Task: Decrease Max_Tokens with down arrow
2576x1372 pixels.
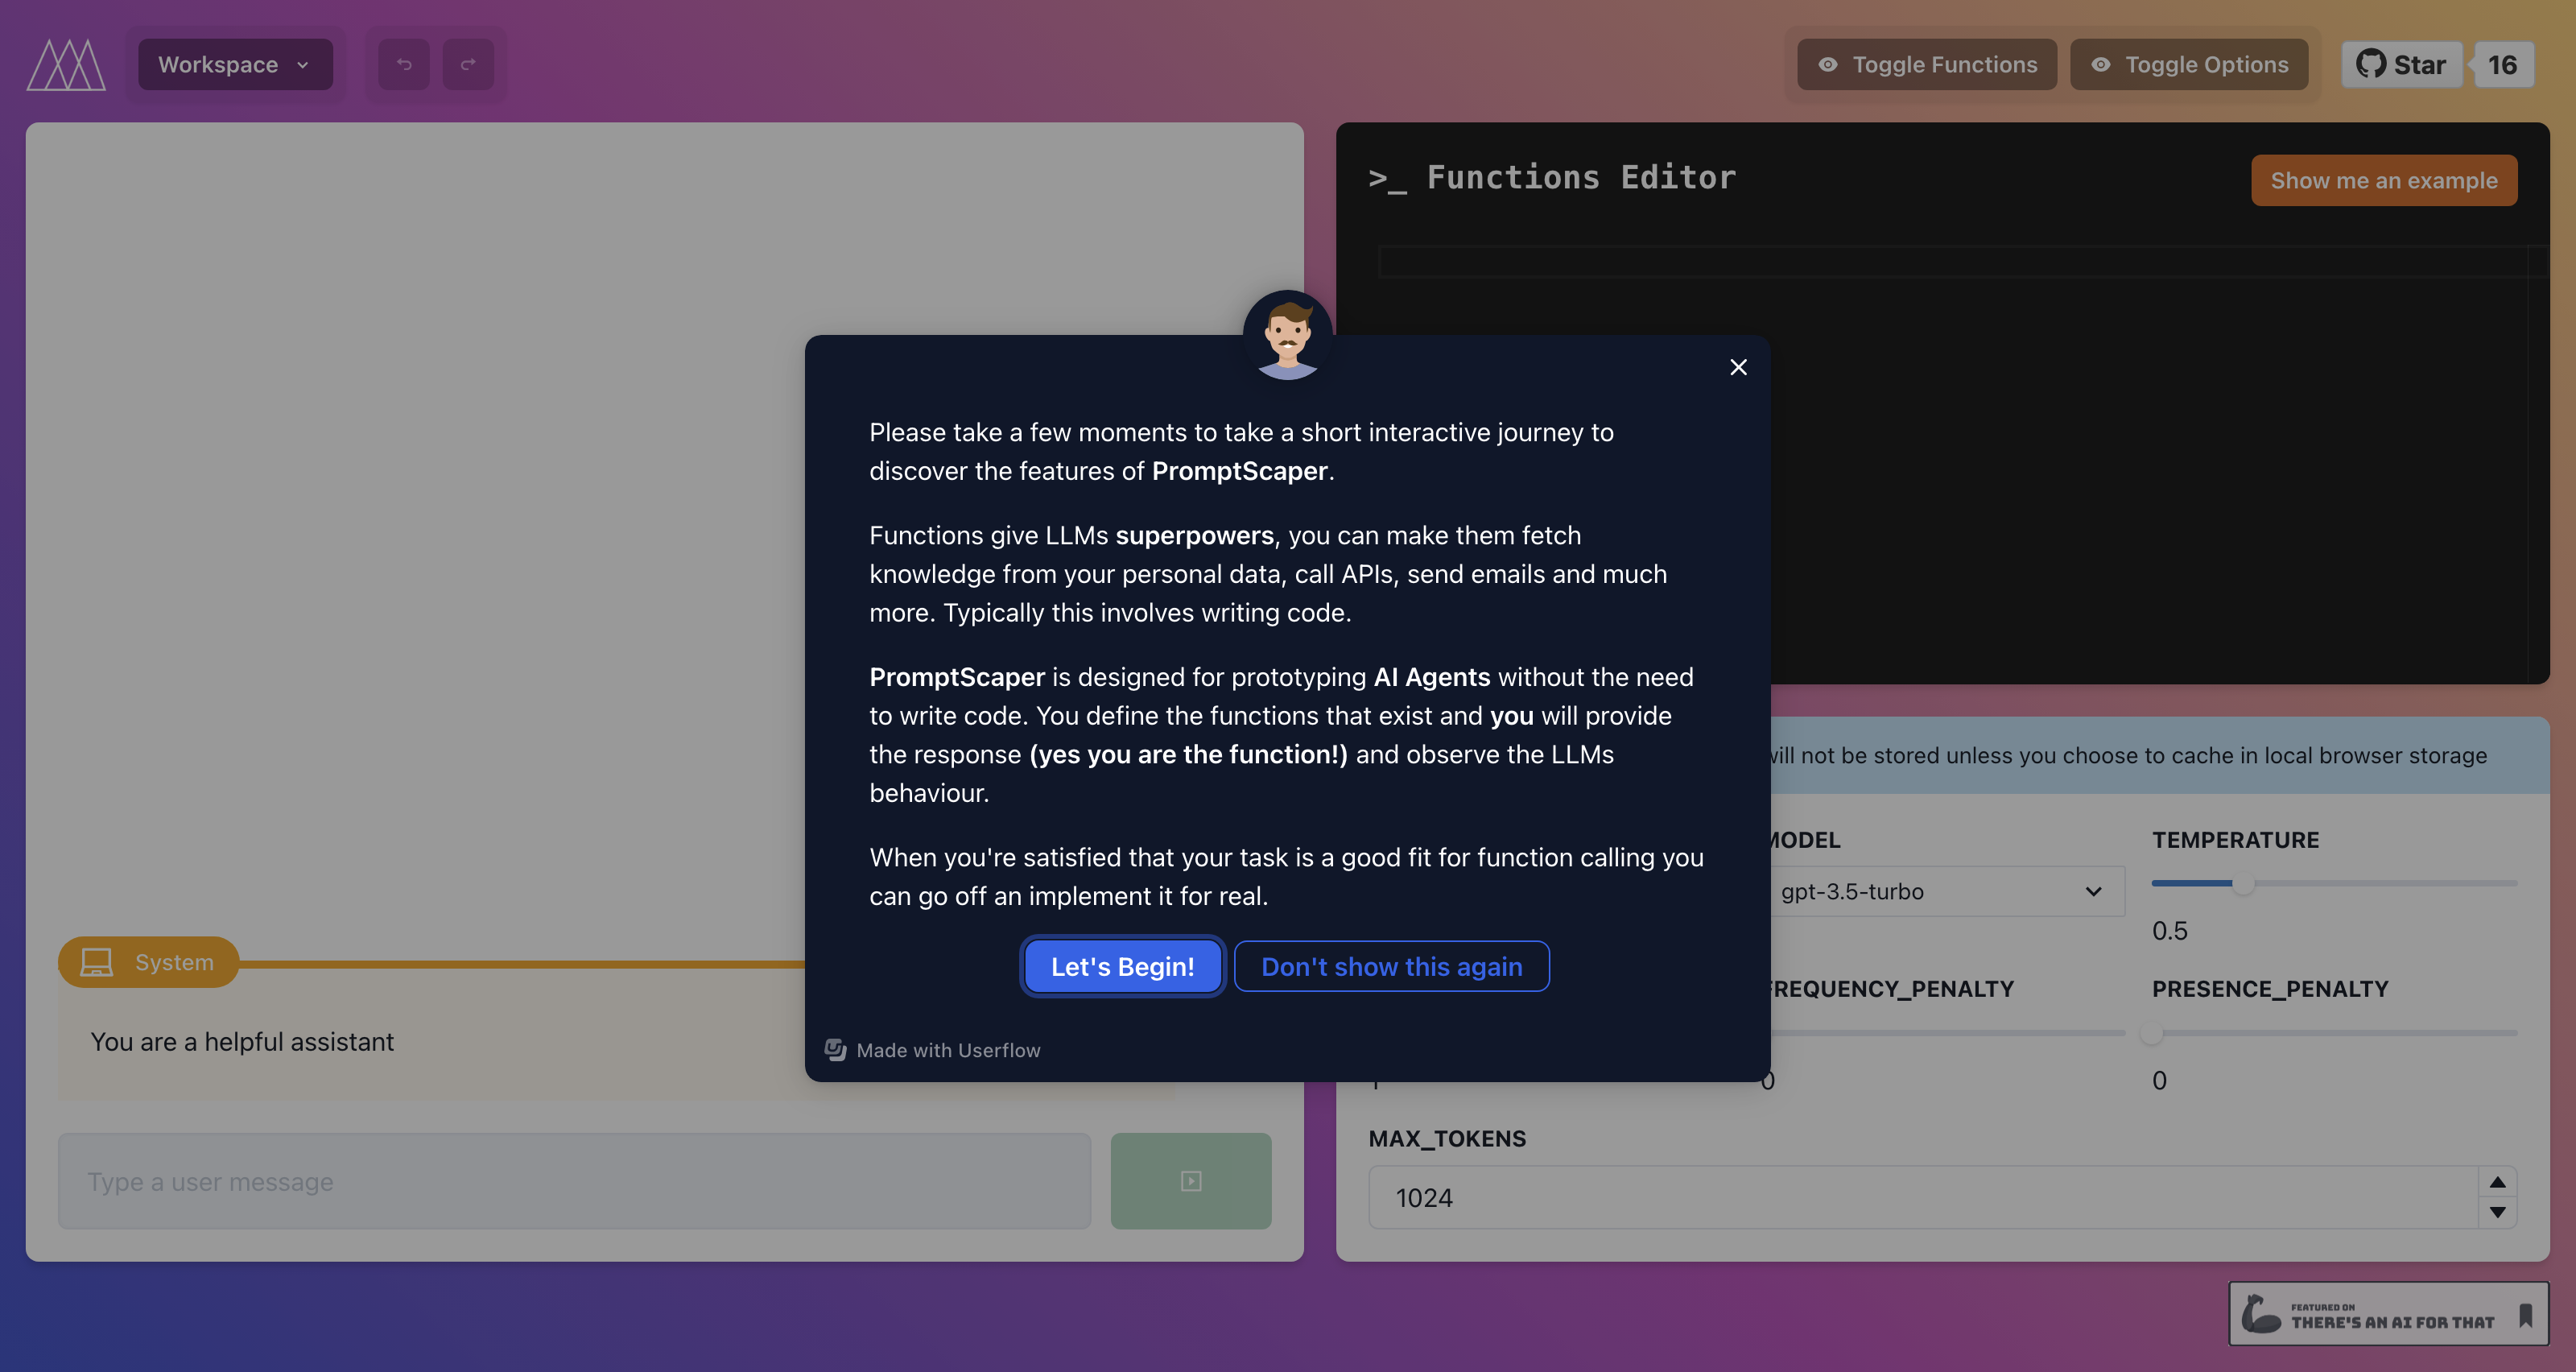Action: (2497, 1212)
